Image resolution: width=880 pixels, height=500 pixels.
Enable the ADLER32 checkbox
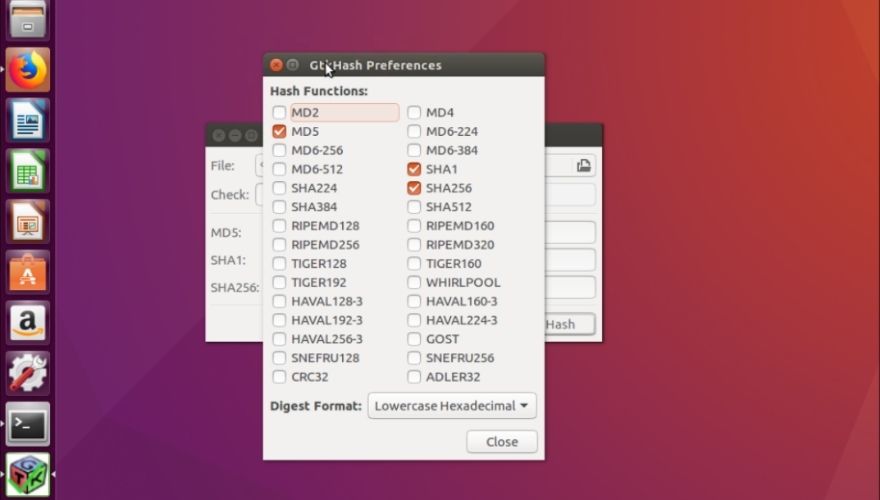414,377
